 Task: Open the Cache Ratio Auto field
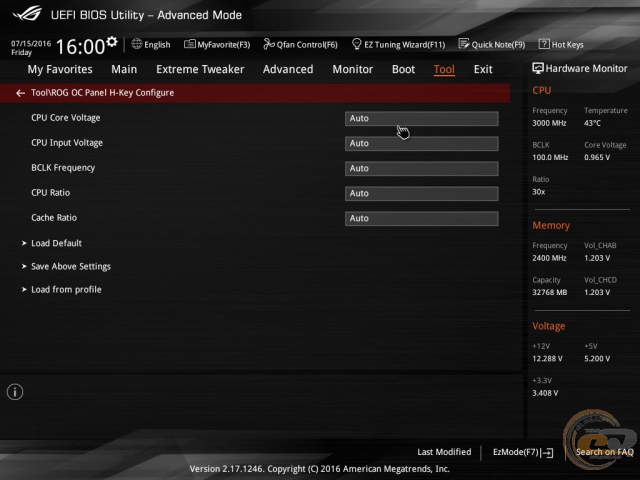coord(422,218)
